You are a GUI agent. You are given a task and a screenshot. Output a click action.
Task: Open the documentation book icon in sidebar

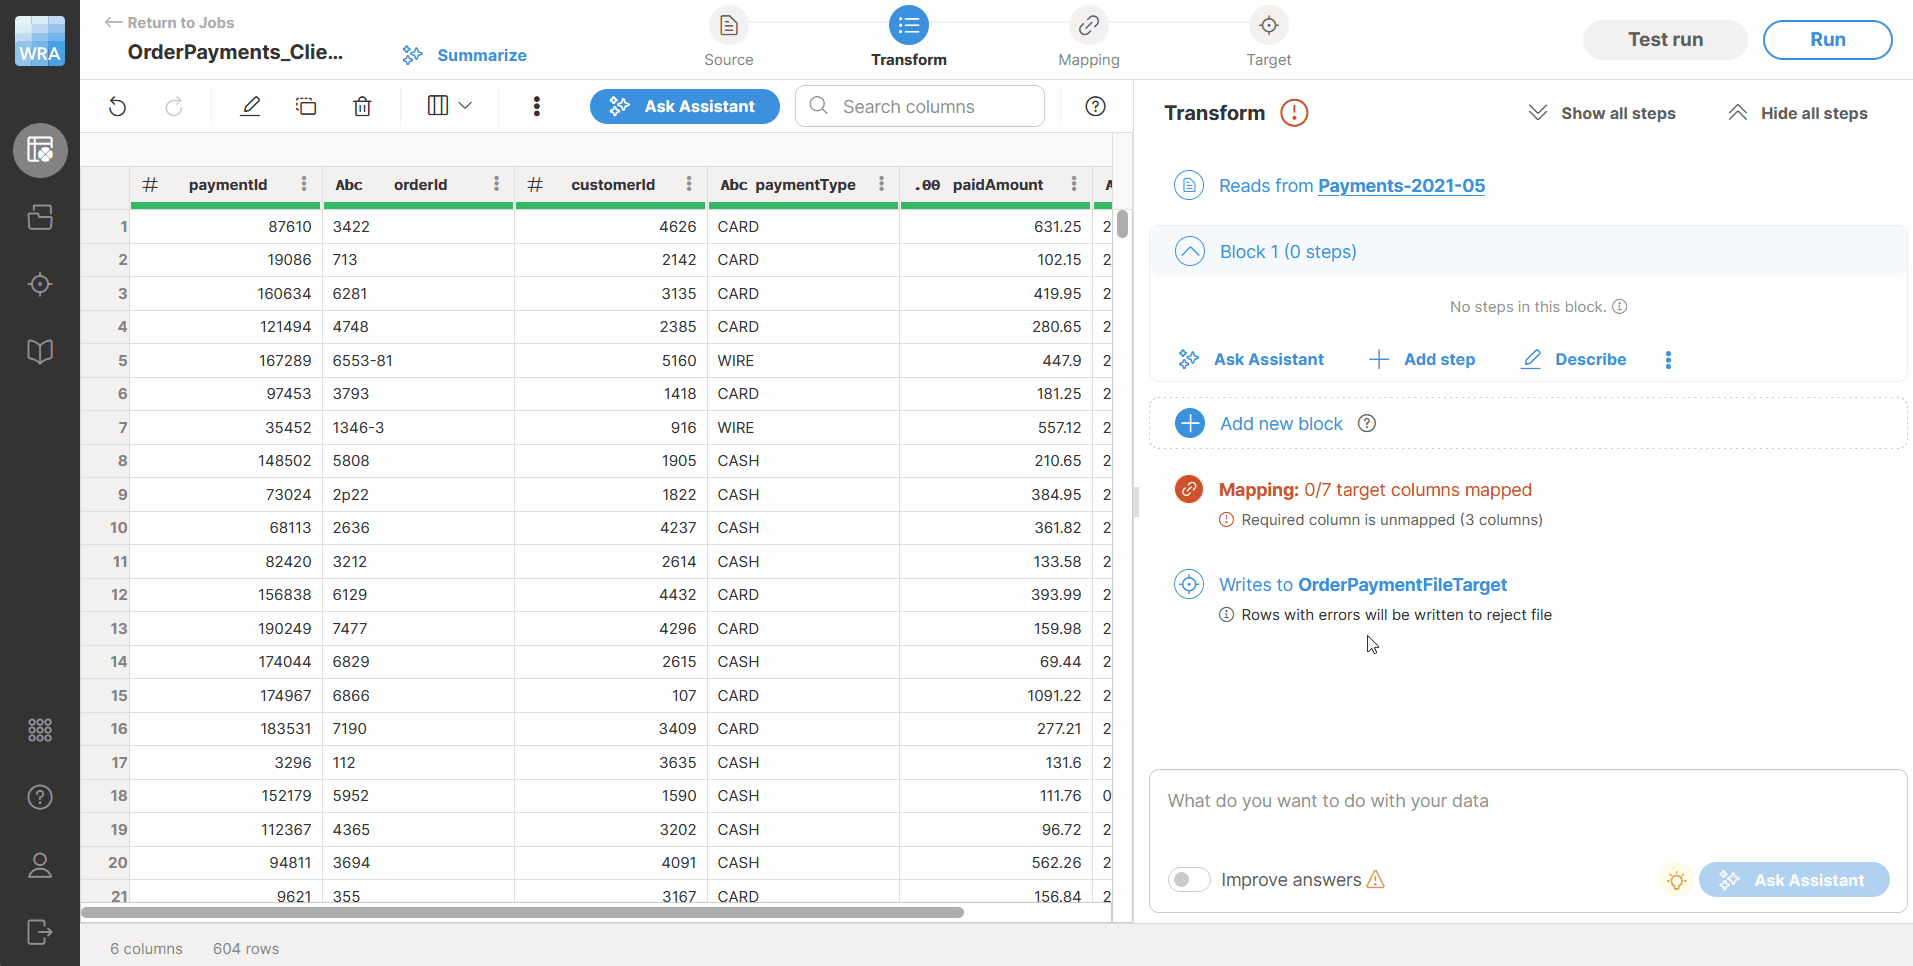40,351
